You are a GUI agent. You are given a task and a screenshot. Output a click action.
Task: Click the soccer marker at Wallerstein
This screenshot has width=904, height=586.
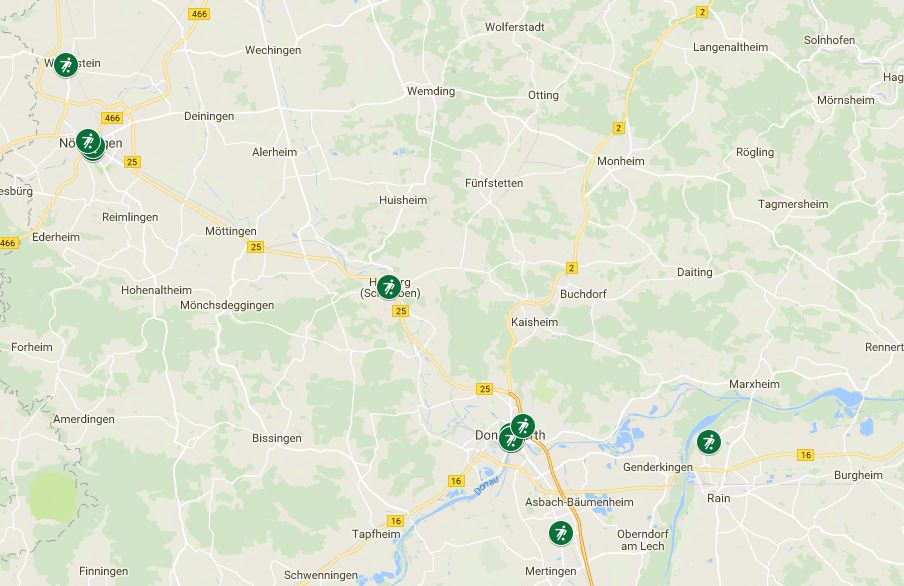point(66,65)
